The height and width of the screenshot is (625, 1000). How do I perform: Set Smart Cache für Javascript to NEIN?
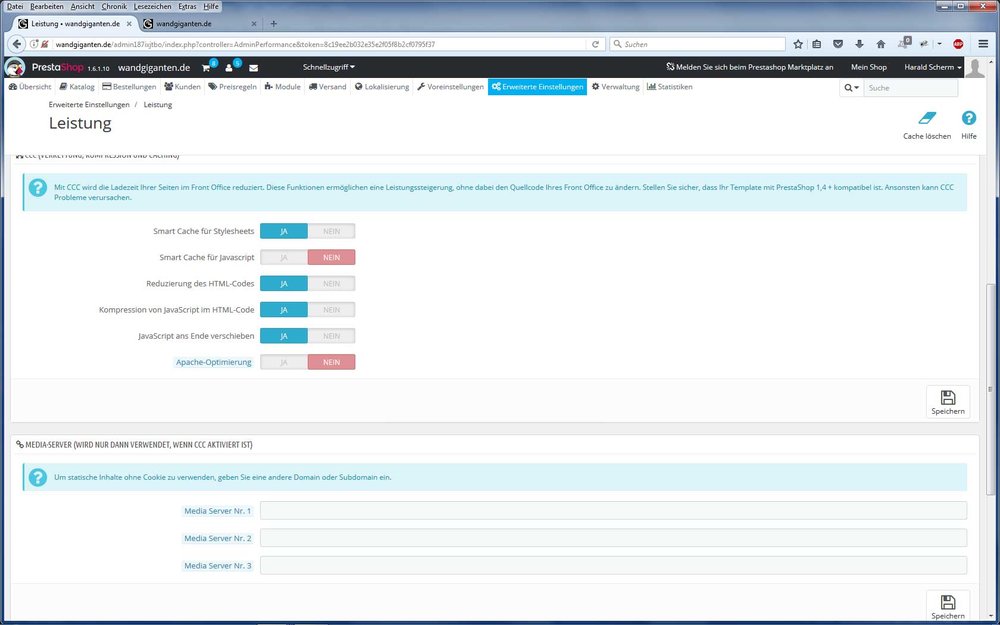(332, 257)
